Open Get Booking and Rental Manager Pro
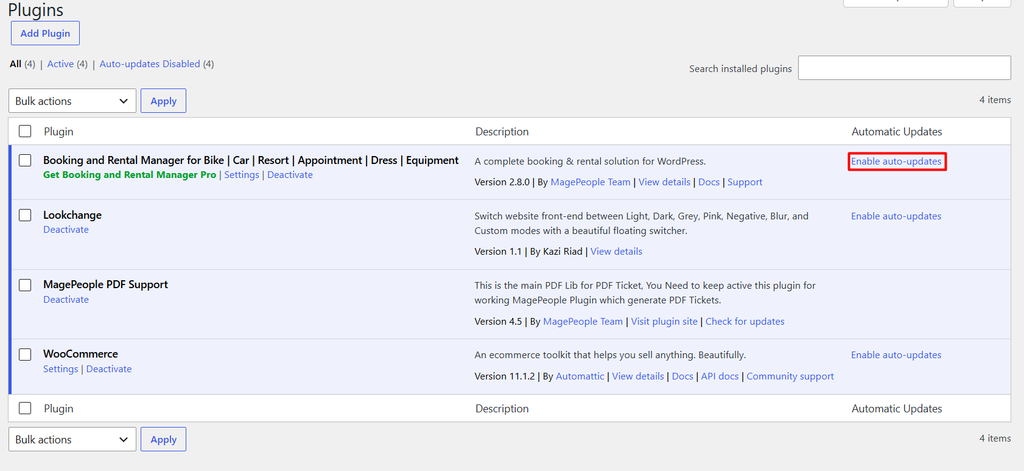1024x471 pixels. point(129,175)
